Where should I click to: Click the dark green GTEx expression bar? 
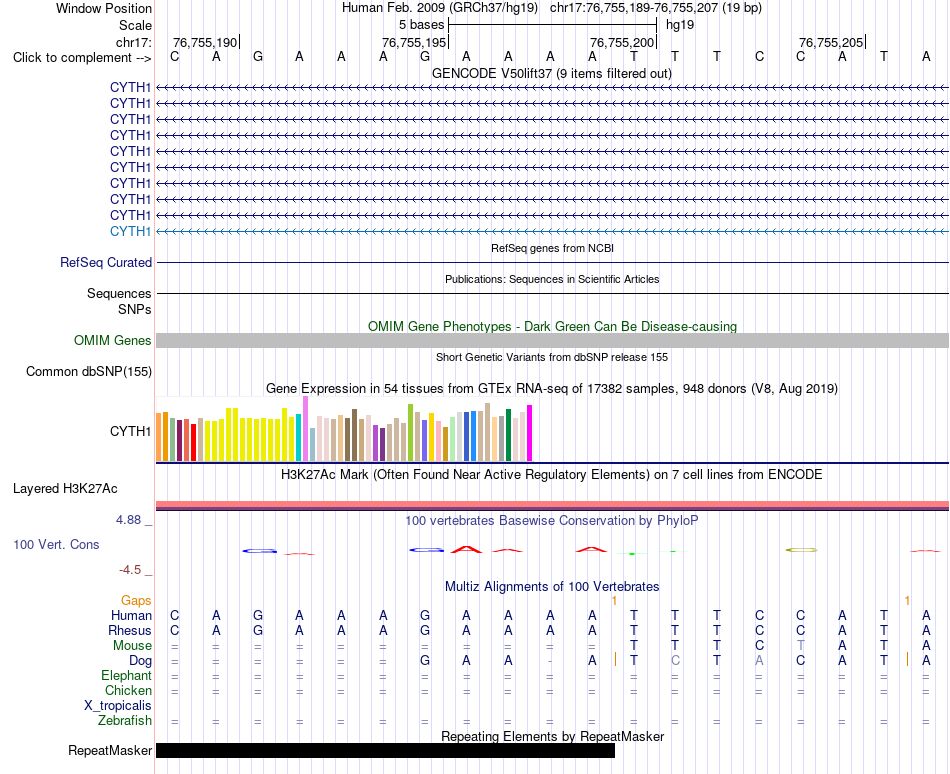[x=508, y=435]
